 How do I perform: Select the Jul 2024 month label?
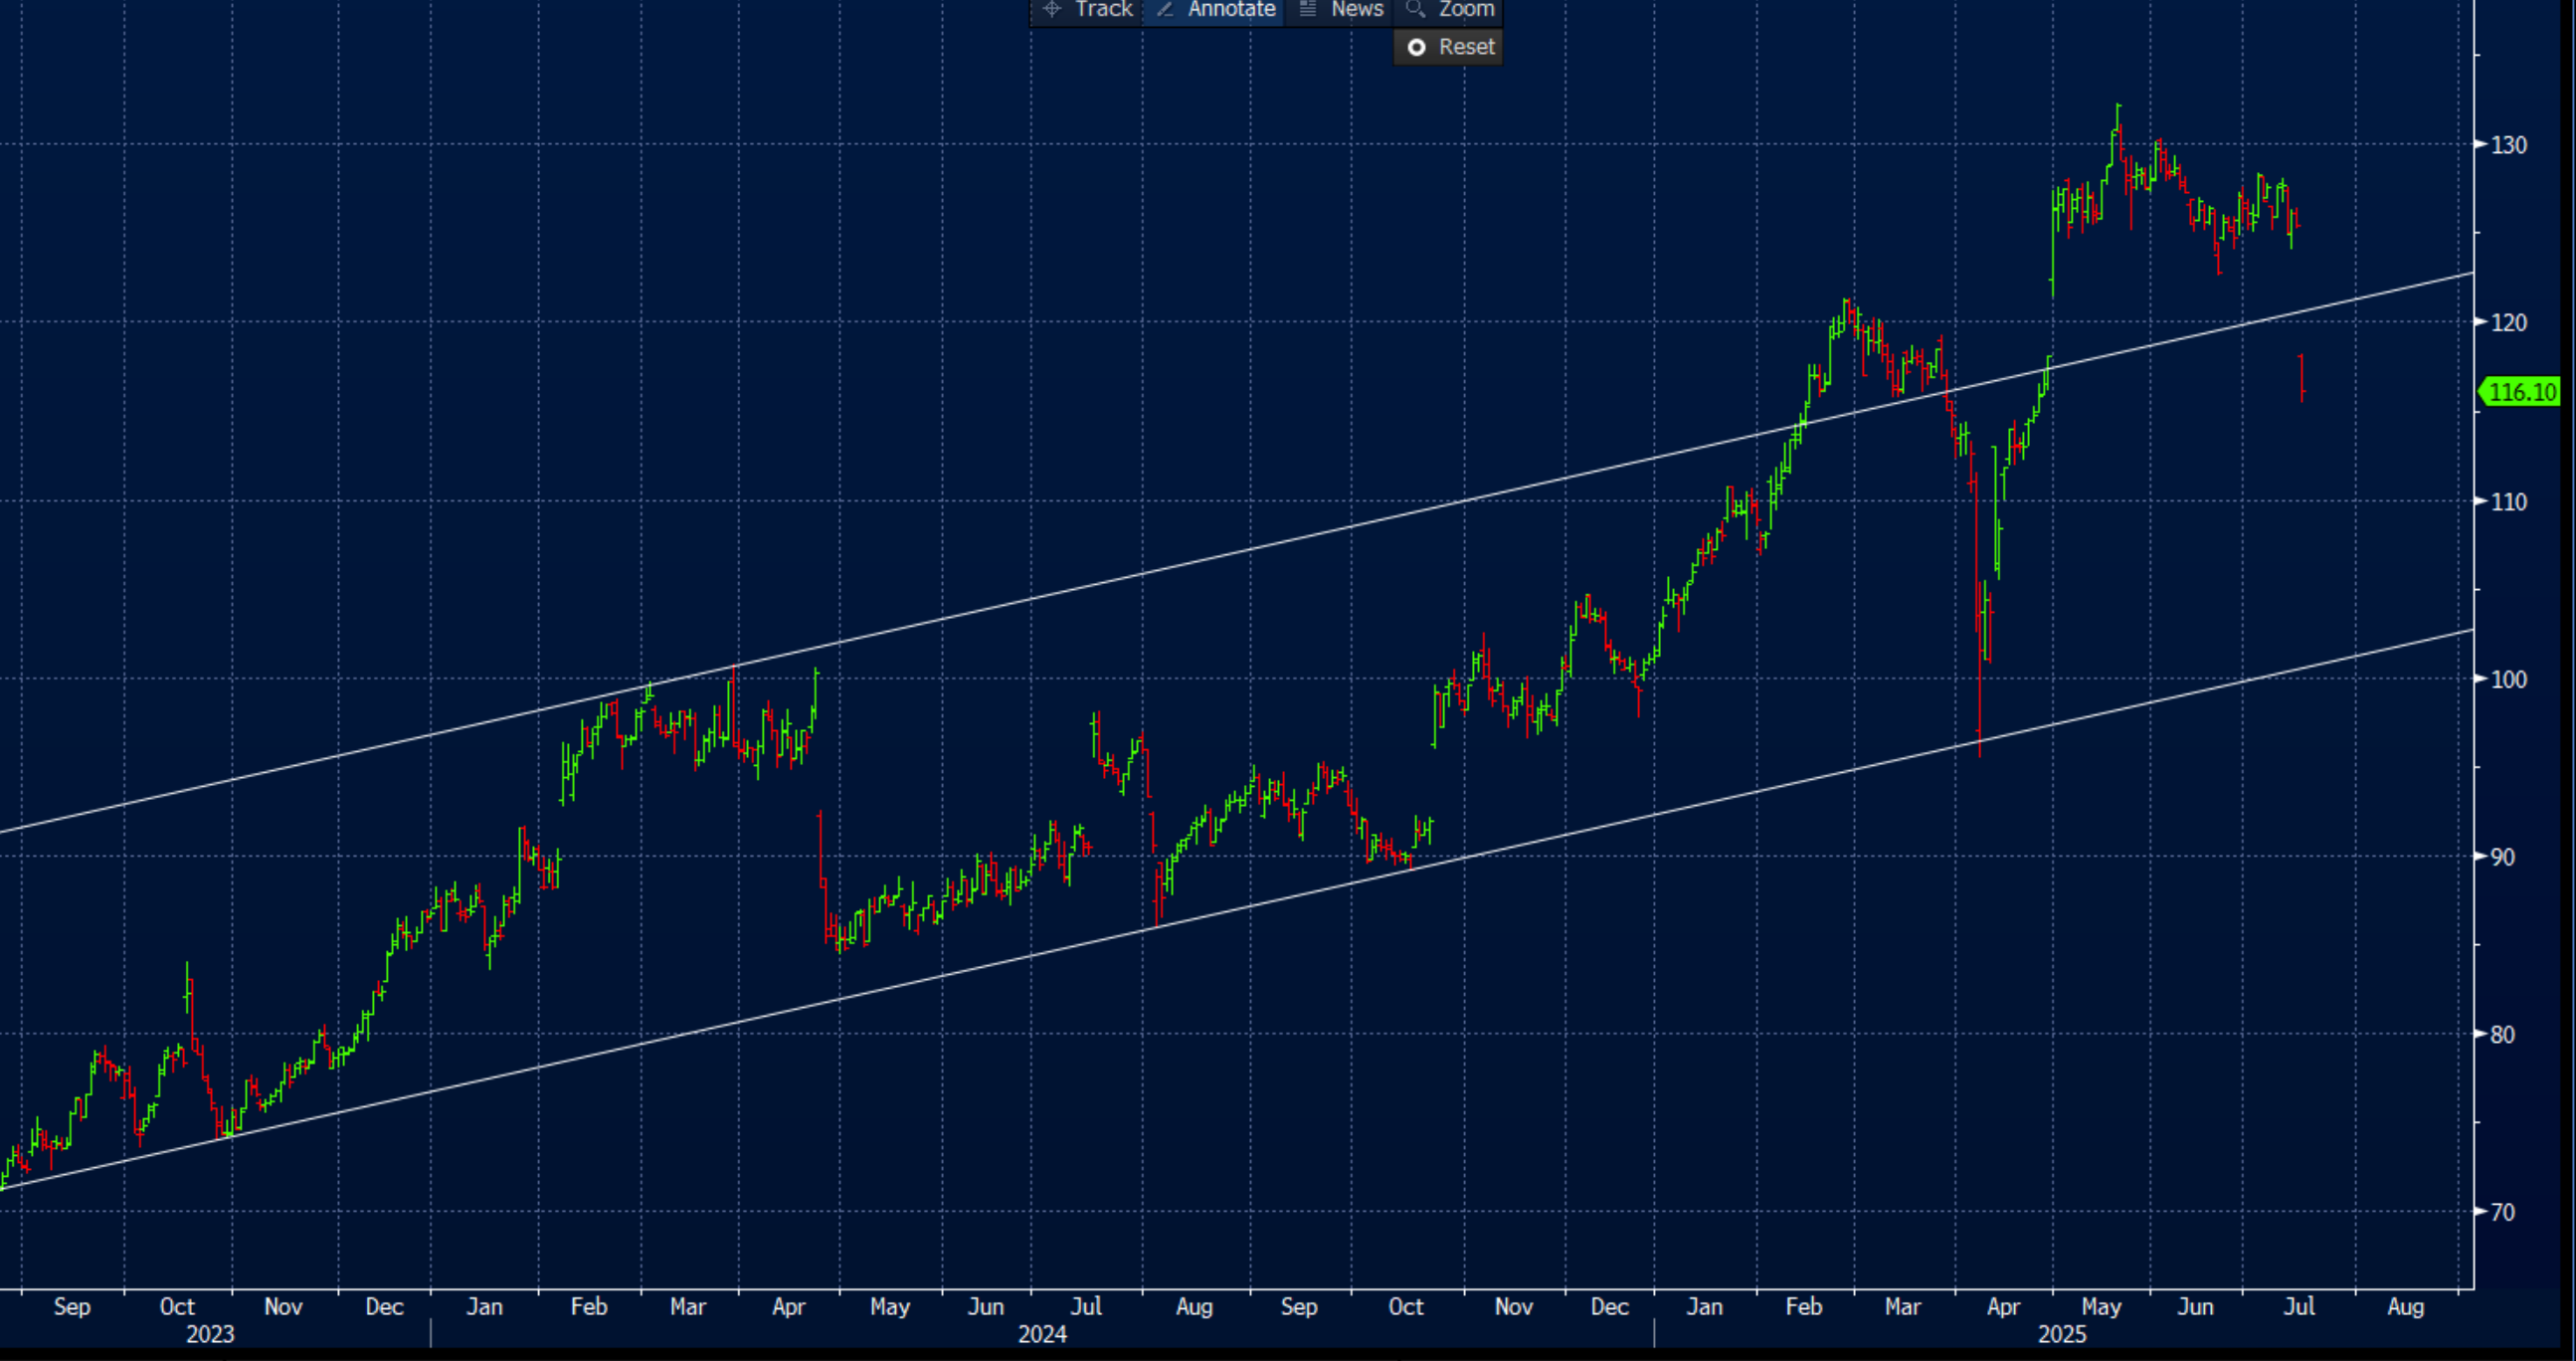coord(1086,1306)
